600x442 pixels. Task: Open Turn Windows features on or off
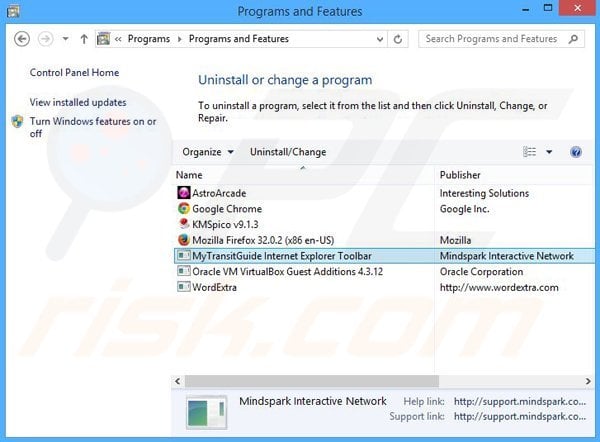coord(93,127)
